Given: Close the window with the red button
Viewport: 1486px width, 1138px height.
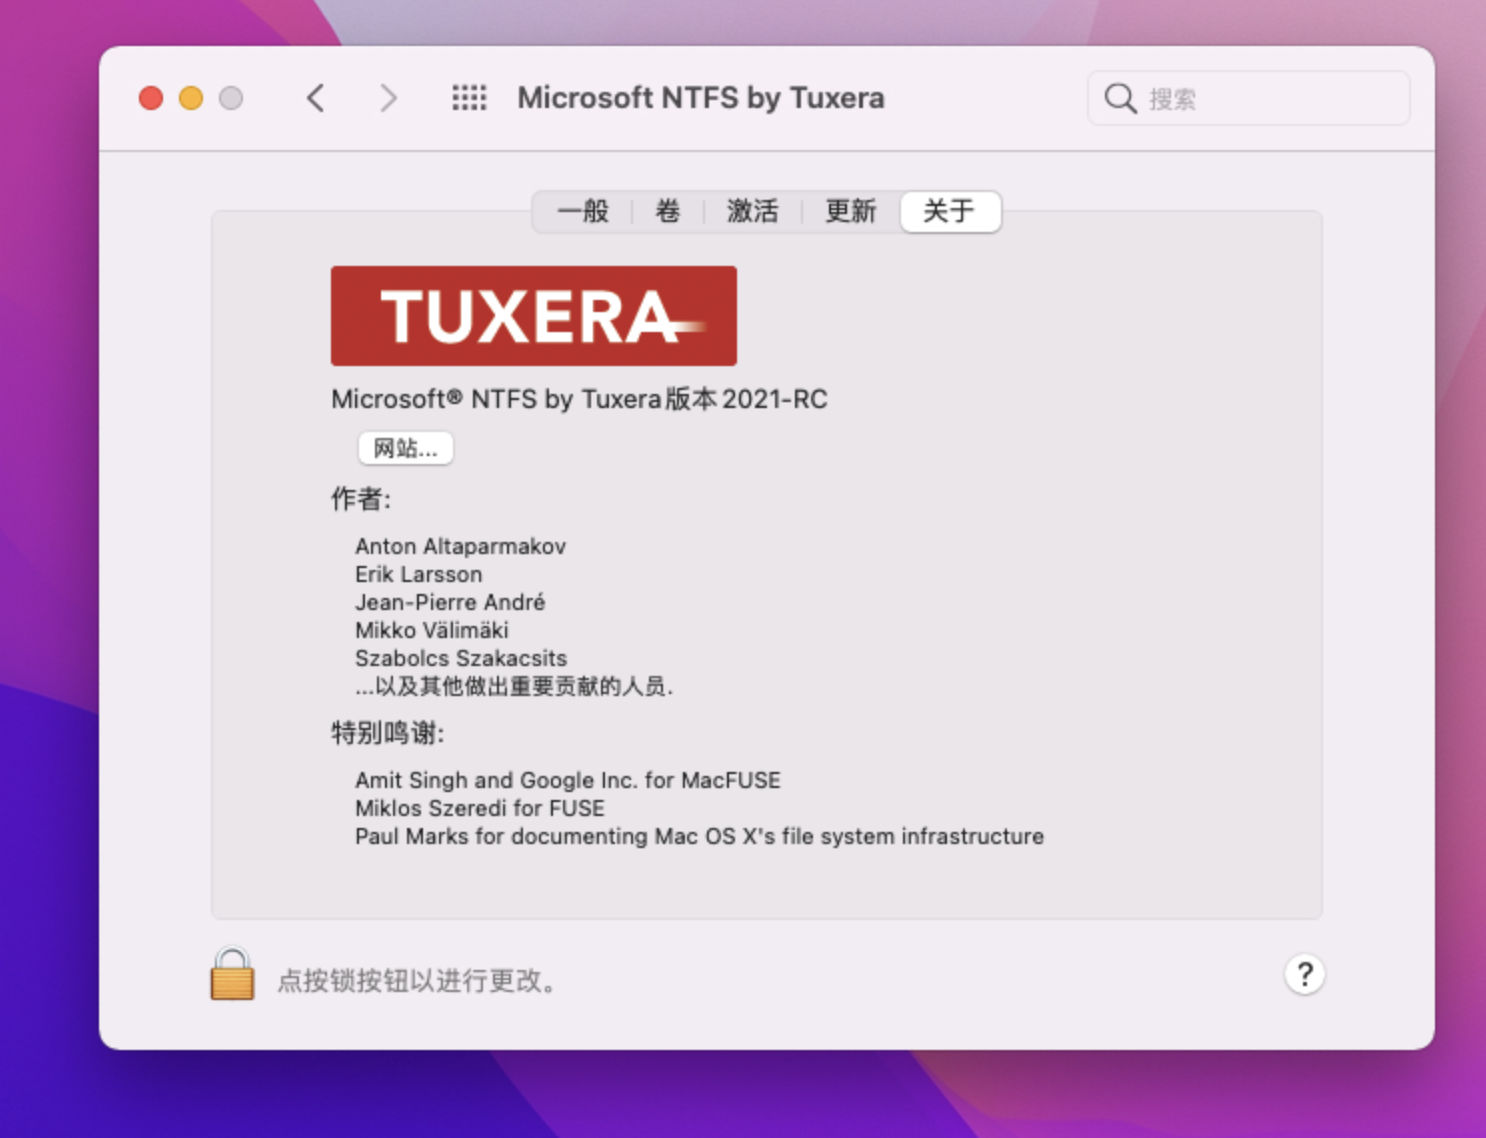Looking at the screenshot, I should click(x=151, y=98).
